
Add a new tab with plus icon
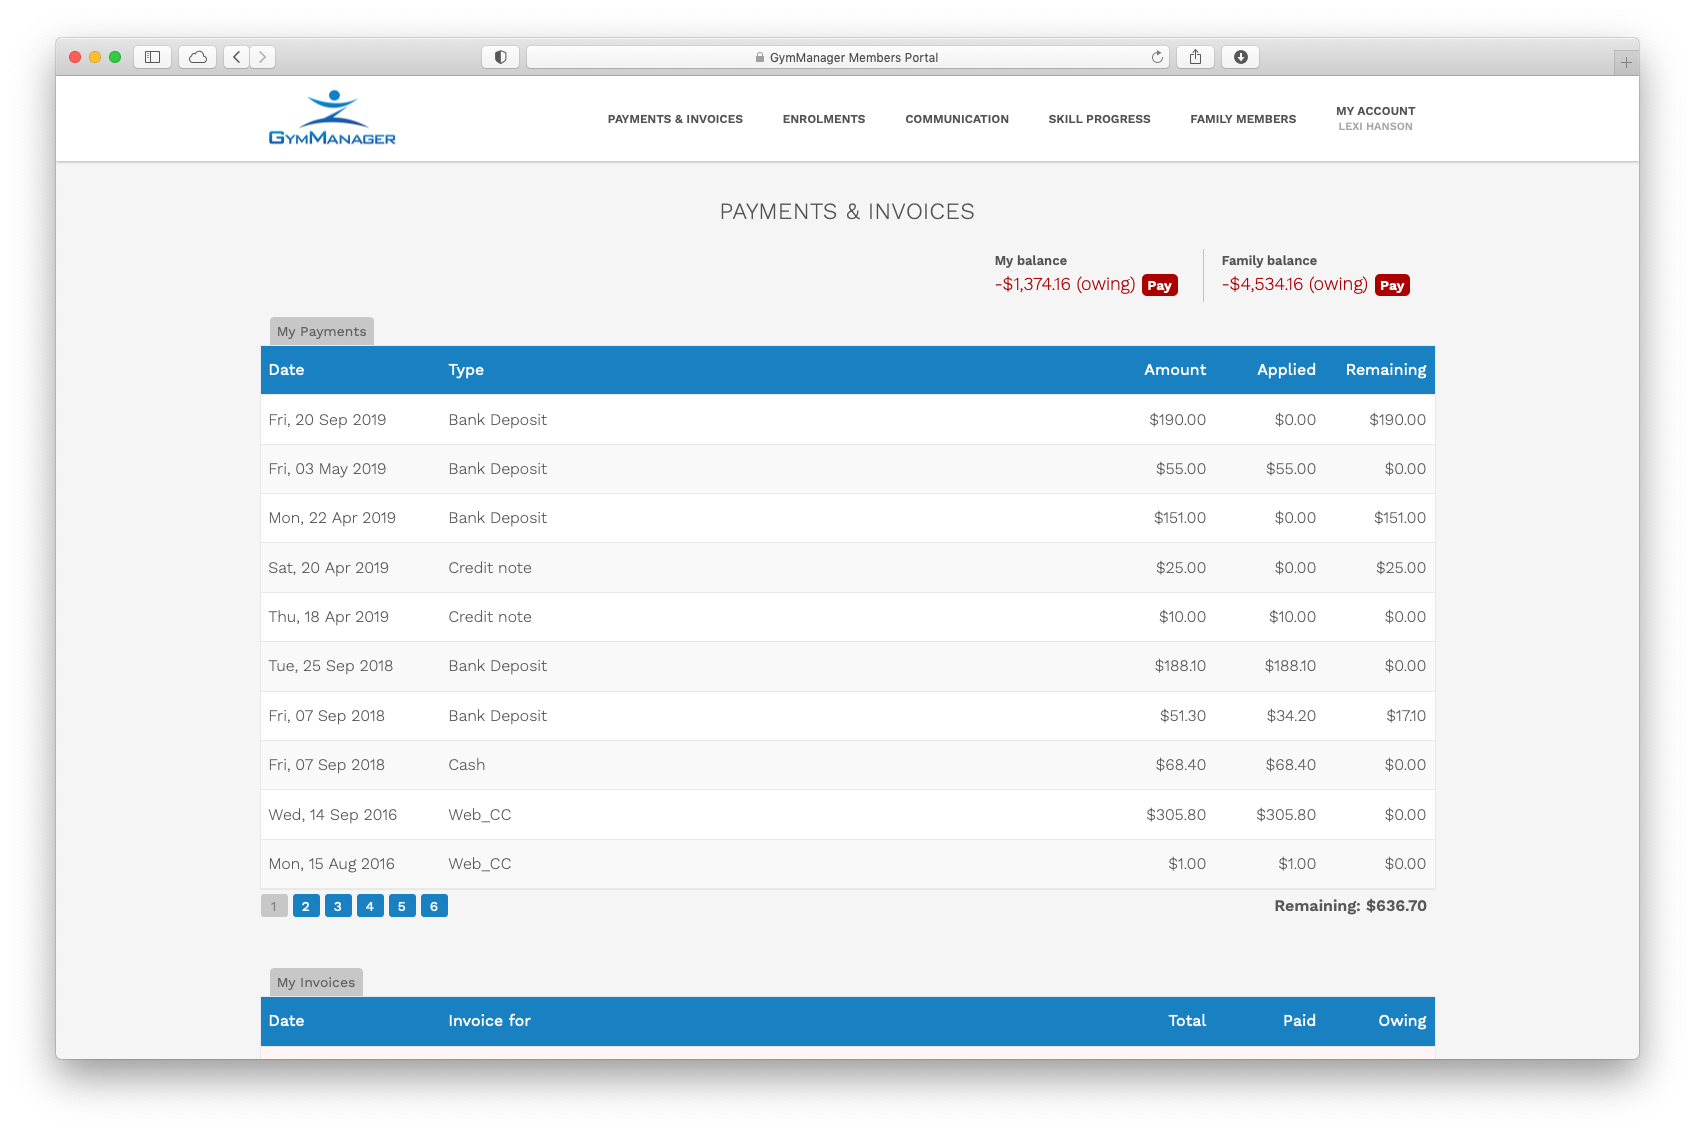coord(1626,62)
